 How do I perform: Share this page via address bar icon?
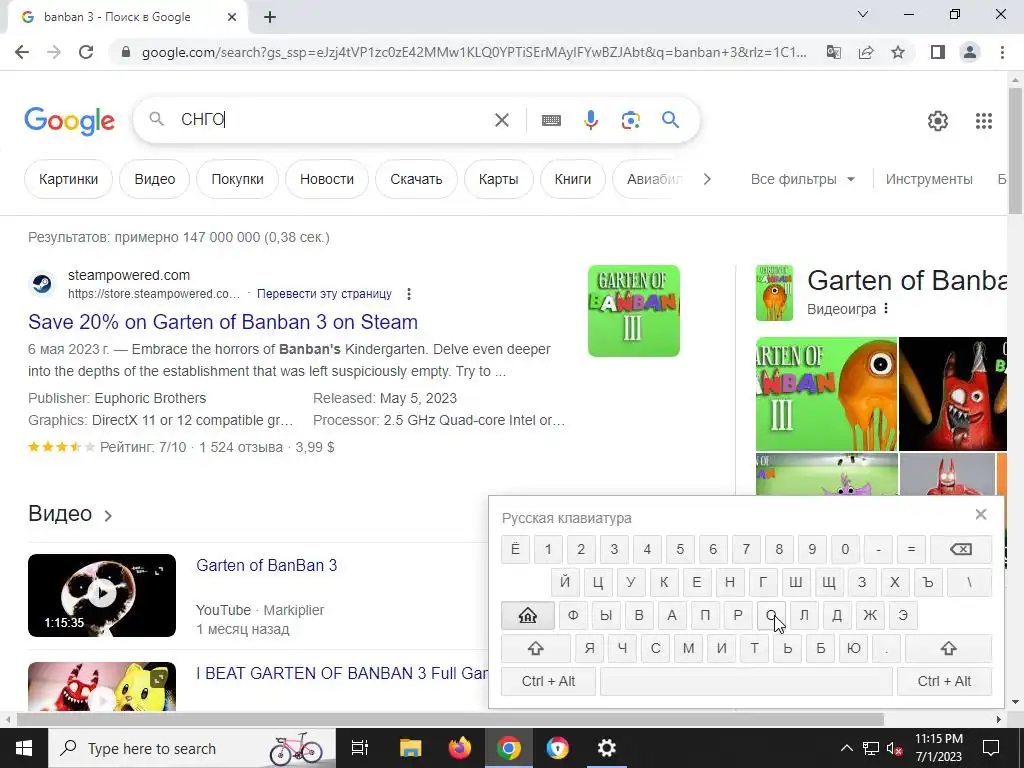tap(866, 52)
